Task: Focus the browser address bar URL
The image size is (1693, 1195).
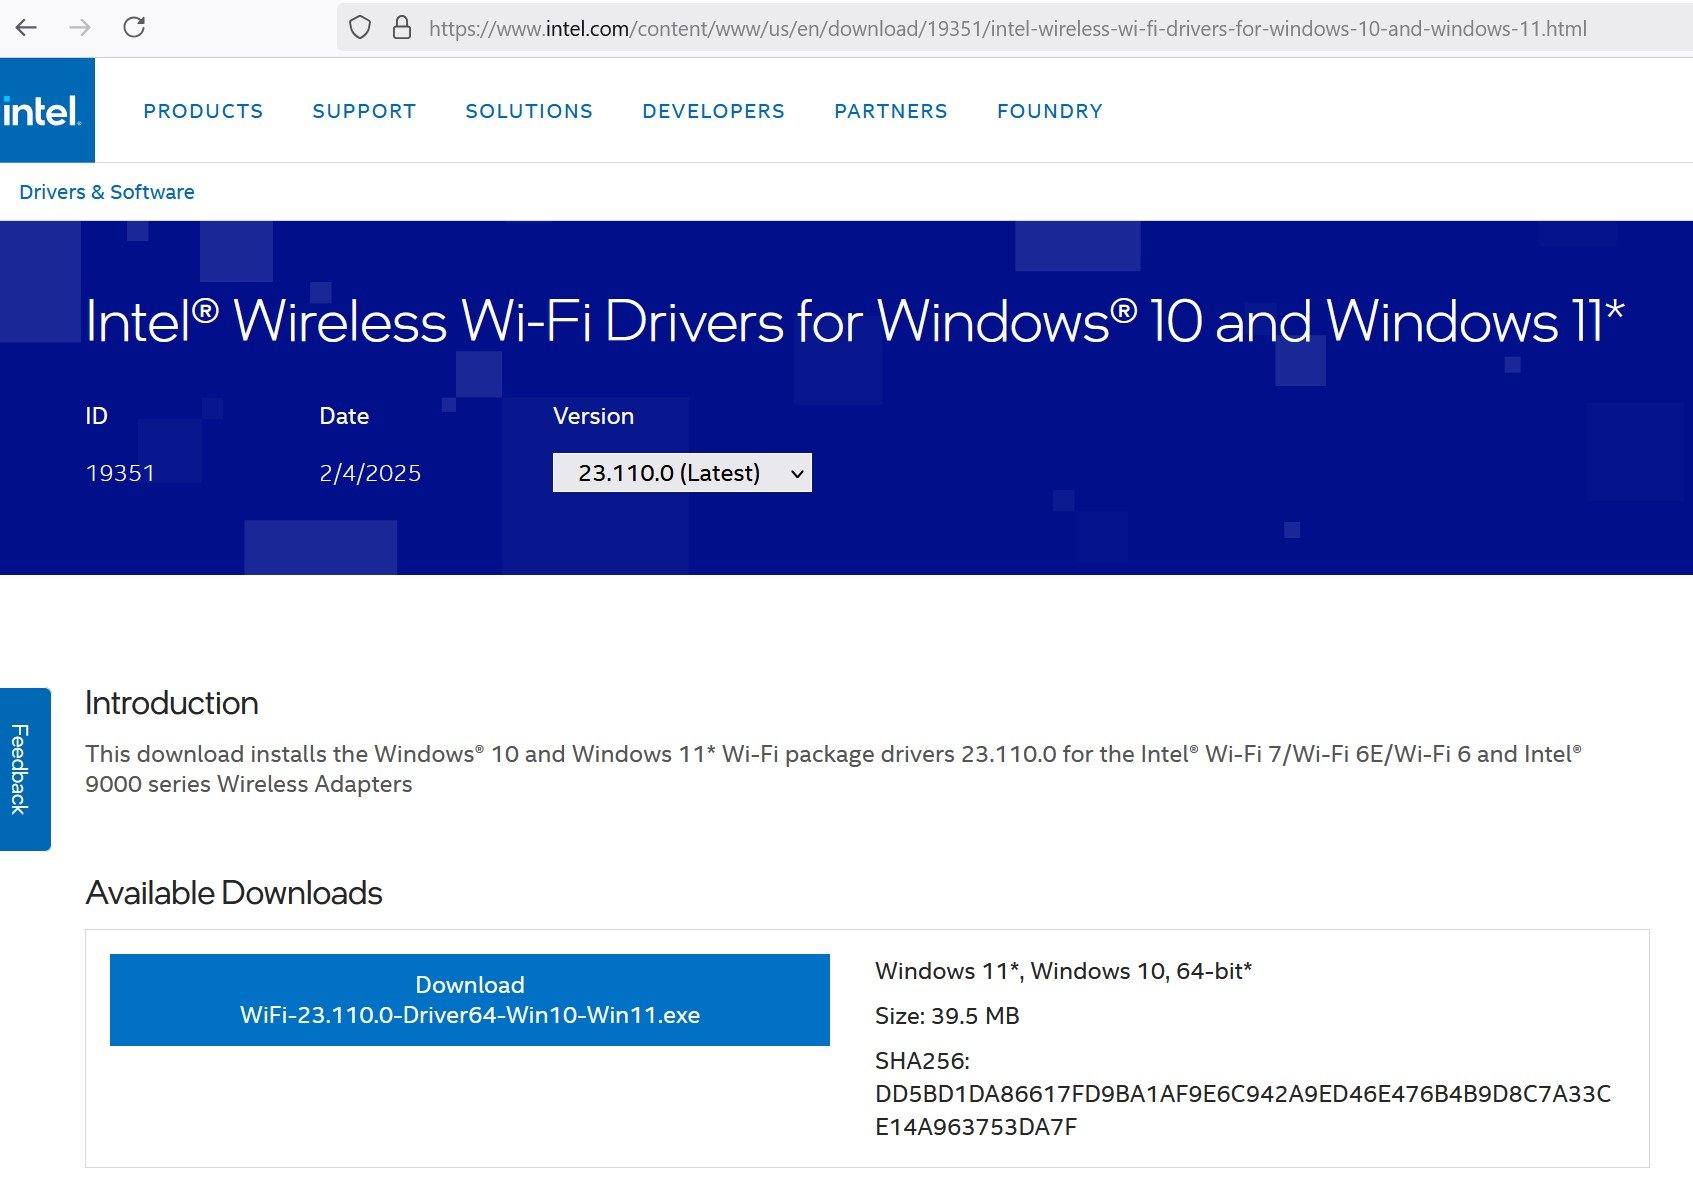Action: (1007, 28)
